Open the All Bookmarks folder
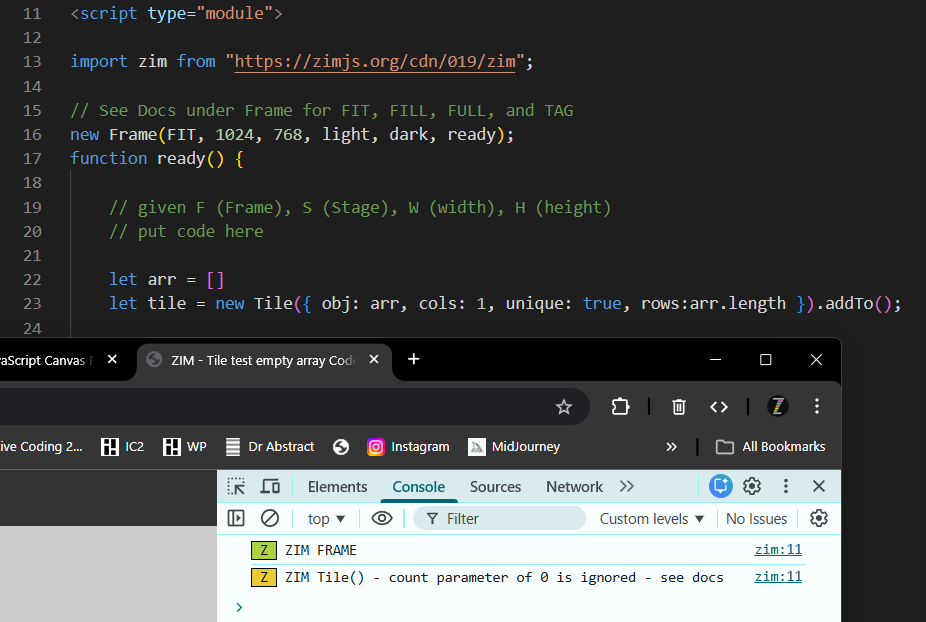The height and width of the screenshot is (622, 926). pos(771,447)
